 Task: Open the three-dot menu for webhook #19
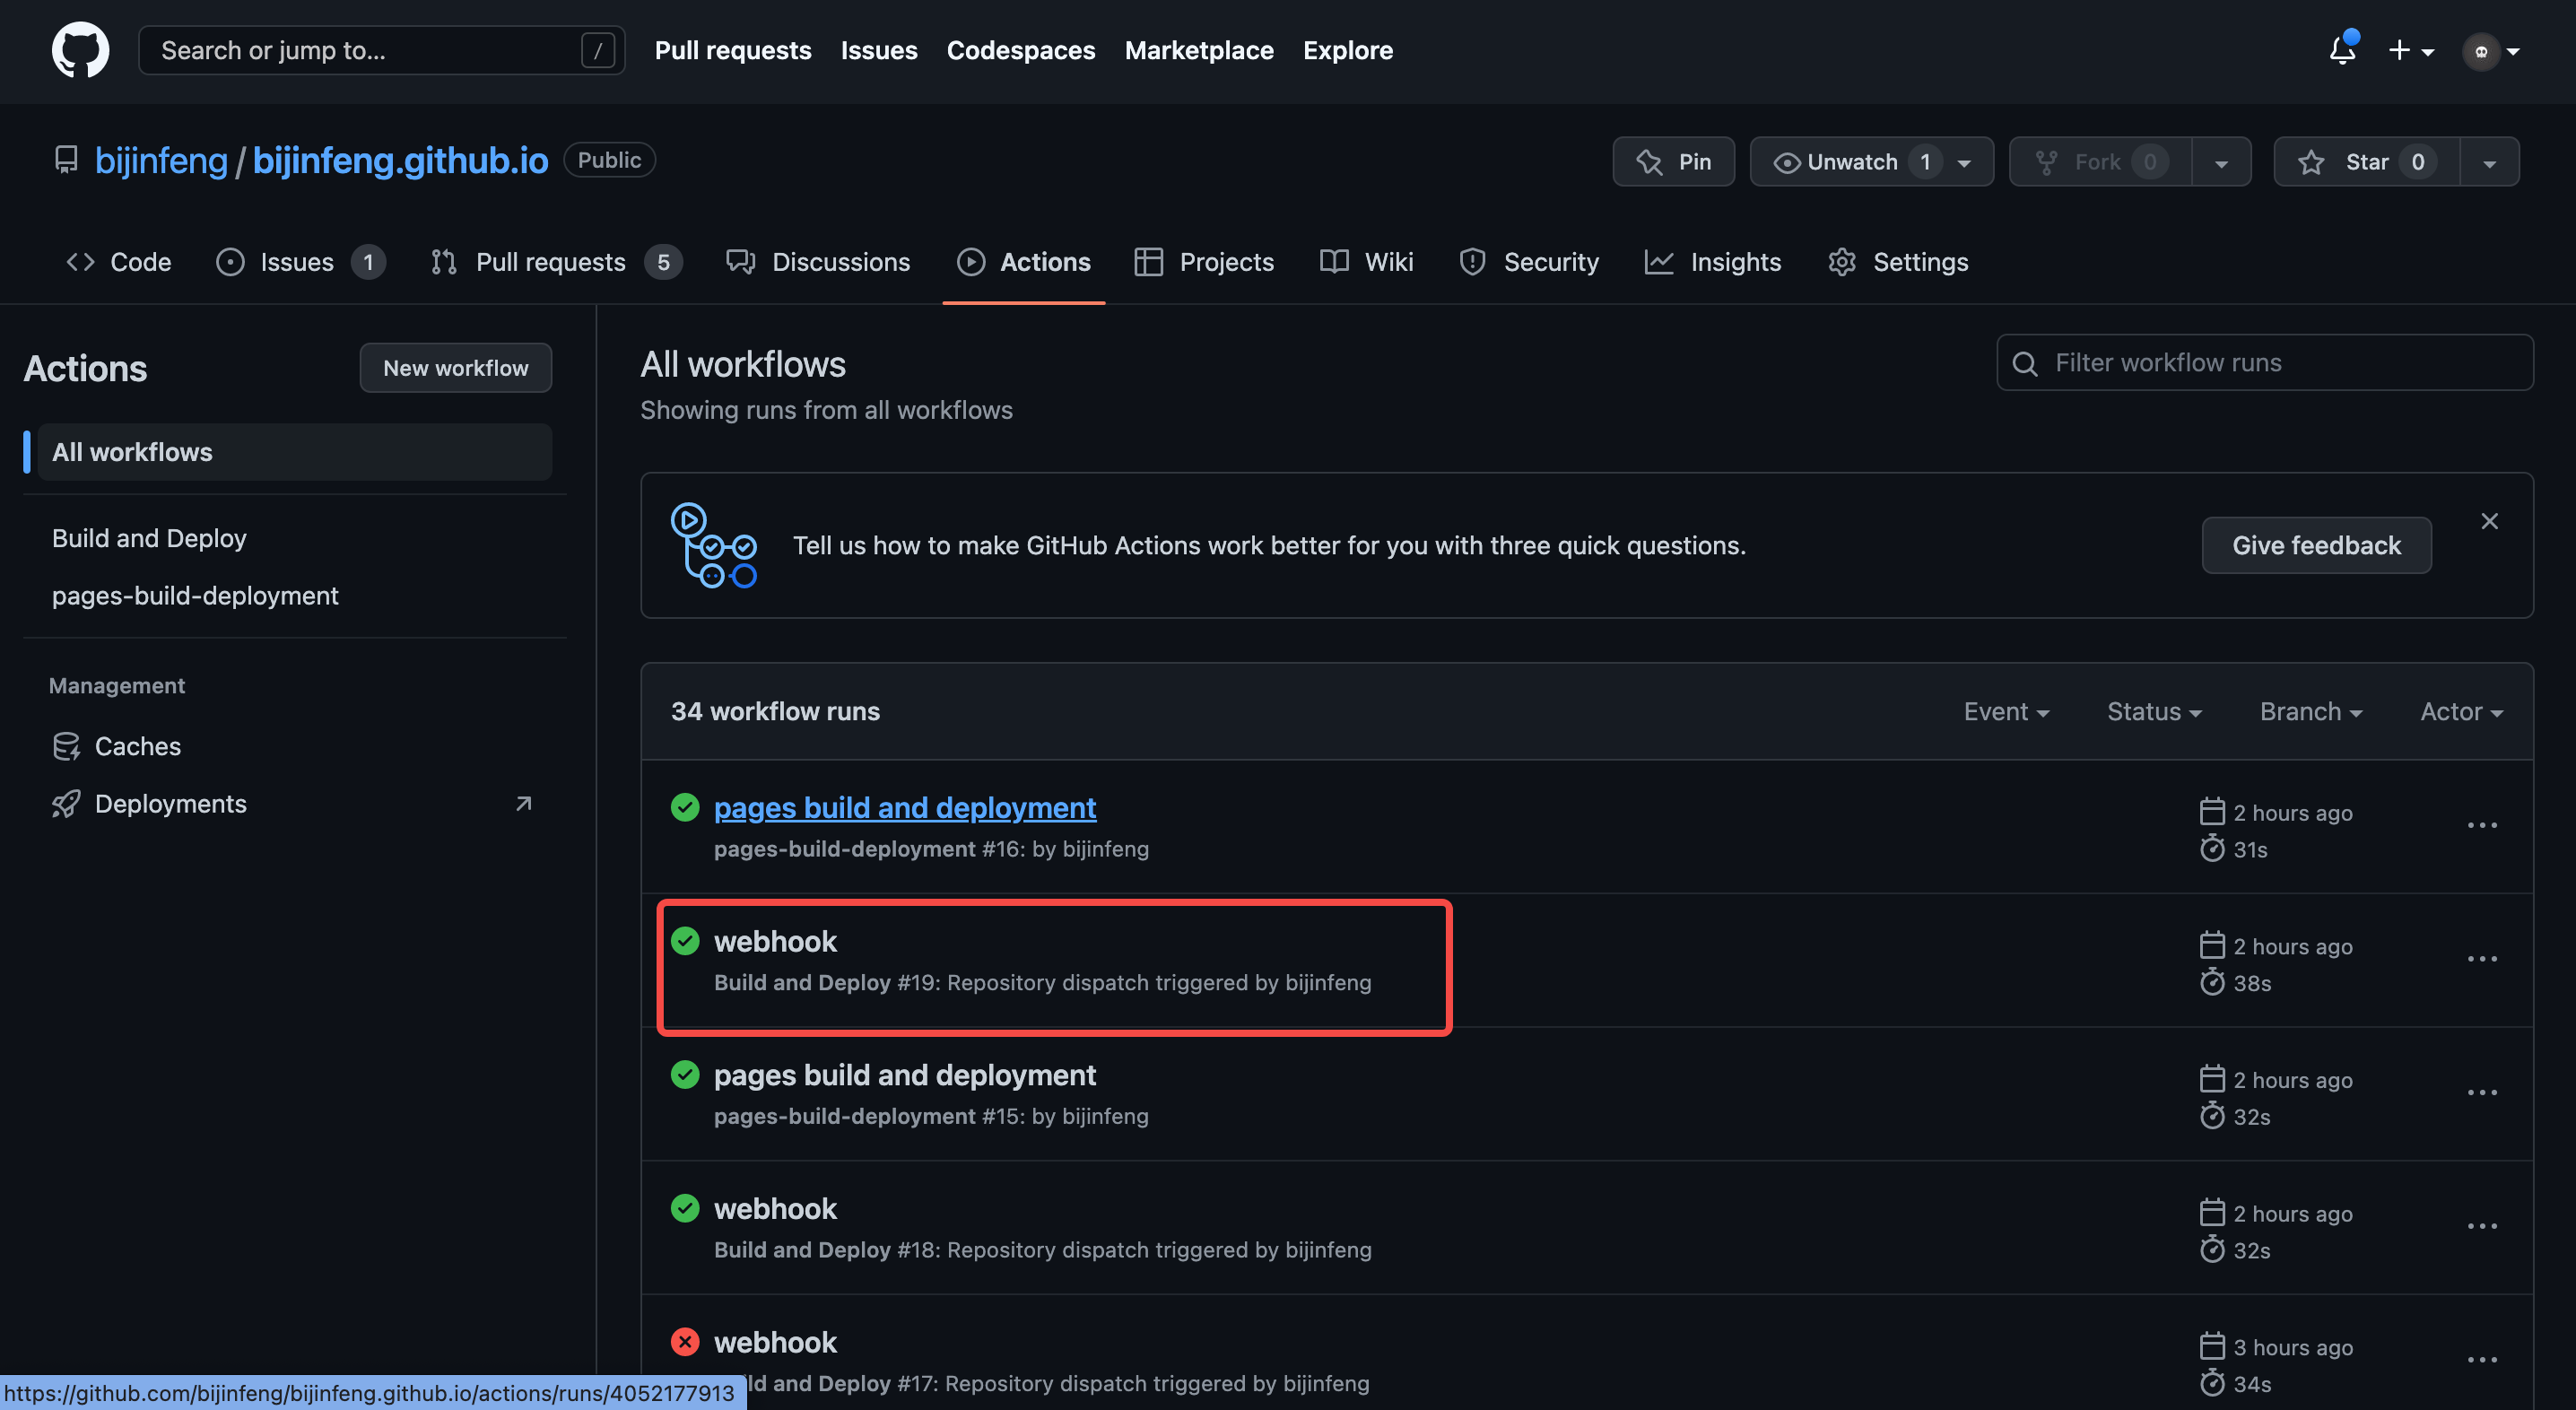2482,959
